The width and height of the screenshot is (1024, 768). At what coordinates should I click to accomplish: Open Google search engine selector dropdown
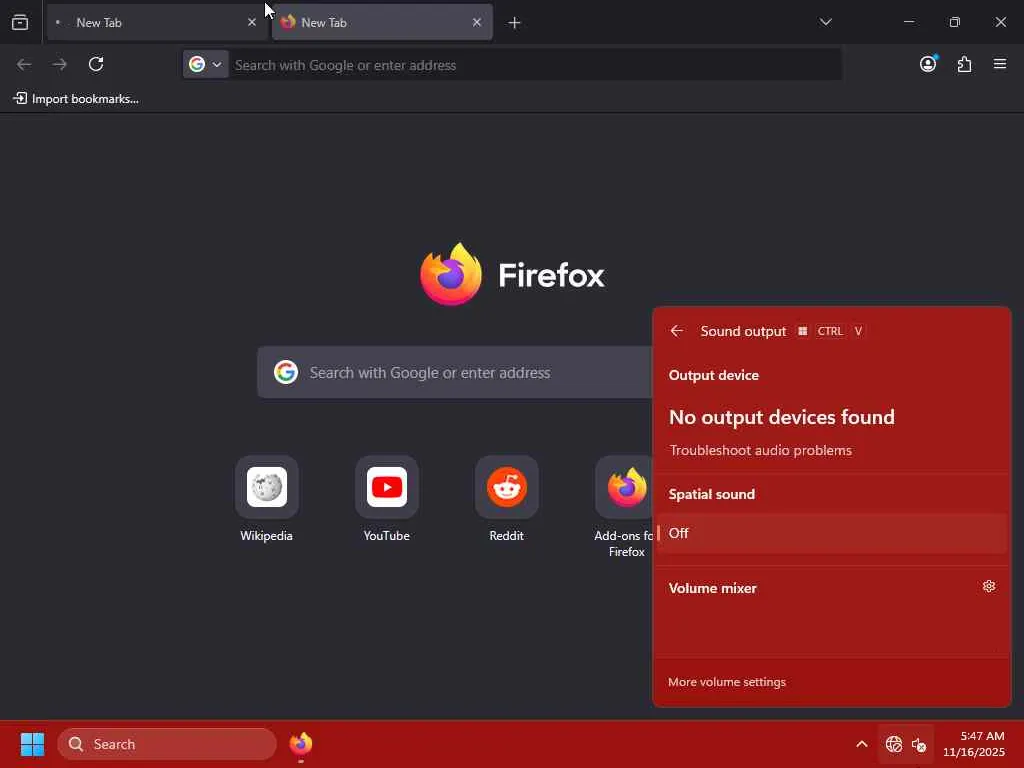pos(205,64)
